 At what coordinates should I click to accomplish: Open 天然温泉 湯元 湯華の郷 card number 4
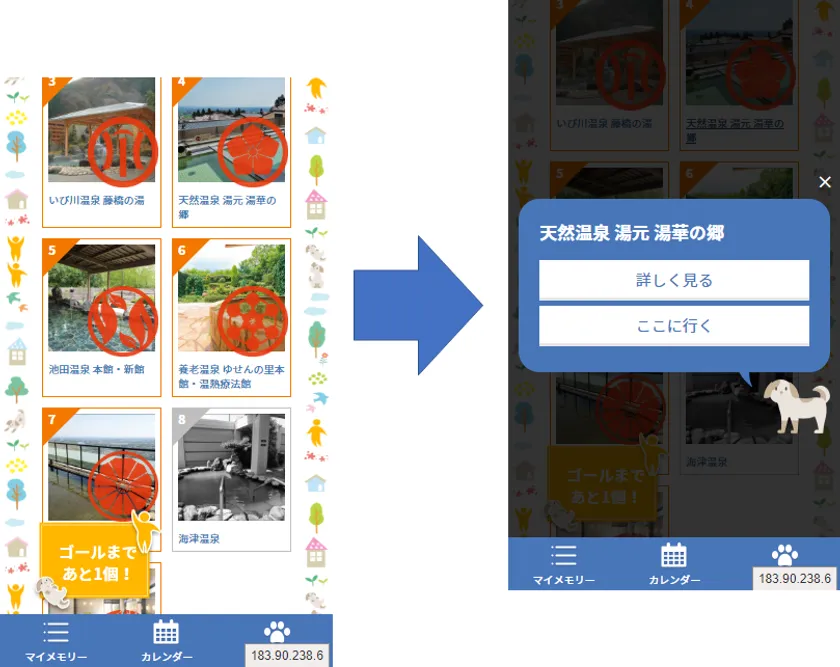point(231,152)
